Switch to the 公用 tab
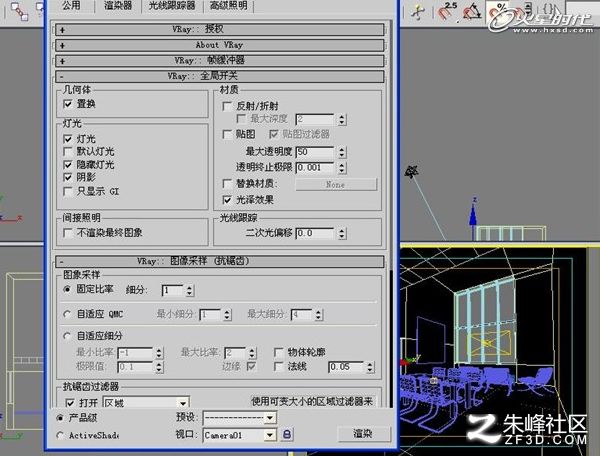This screenshot has height=456, width=600. coord(71,6)
